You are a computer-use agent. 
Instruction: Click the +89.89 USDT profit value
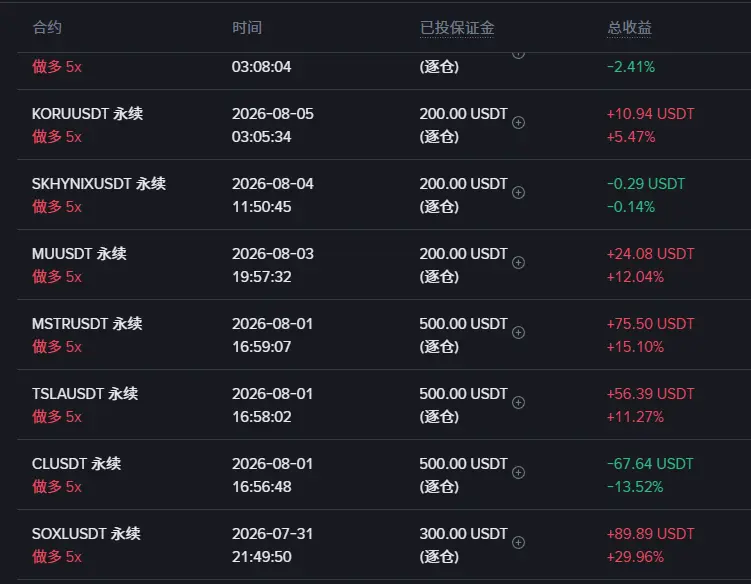(x=650, y=534)
